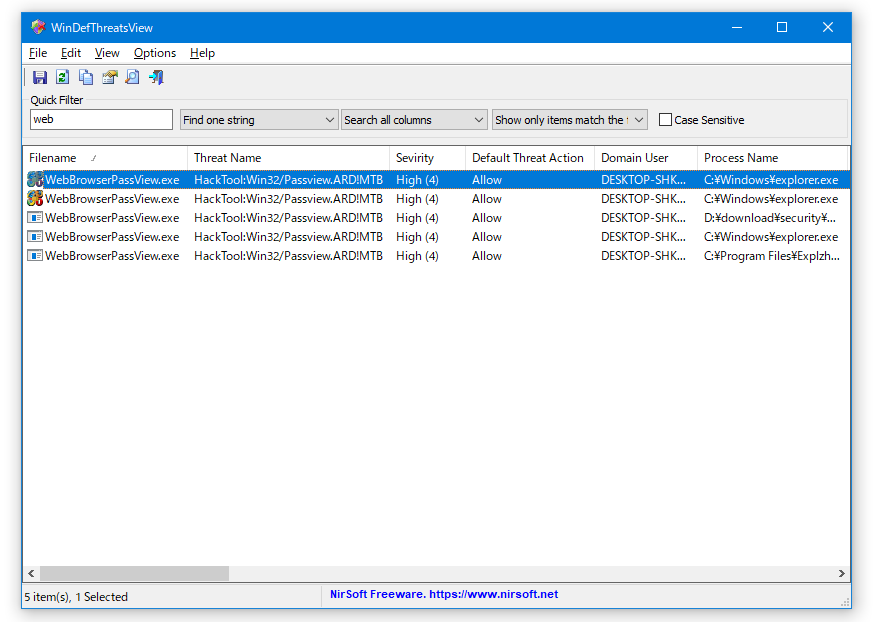Sort by the Threat Name column header
This screenshot has width=873, height=622.
[288, 158]
